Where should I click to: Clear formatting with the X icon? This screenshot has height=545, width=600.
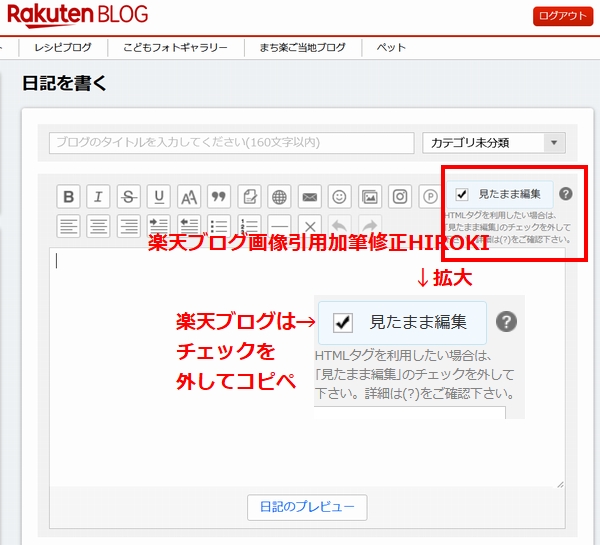click(x=310, y=226)
